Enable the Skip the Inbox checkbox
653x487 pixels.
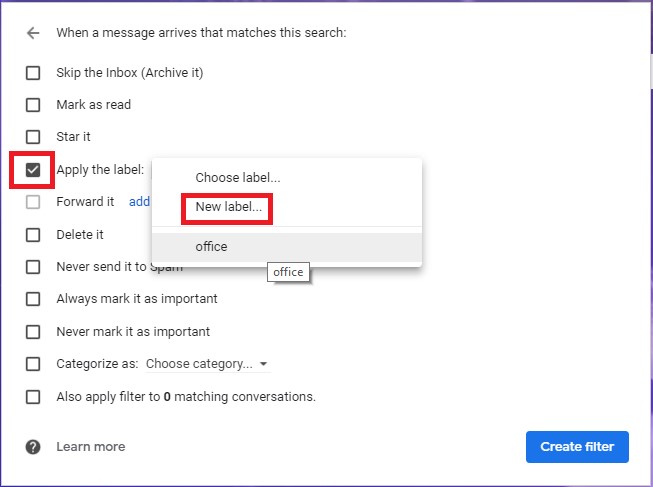33,73
